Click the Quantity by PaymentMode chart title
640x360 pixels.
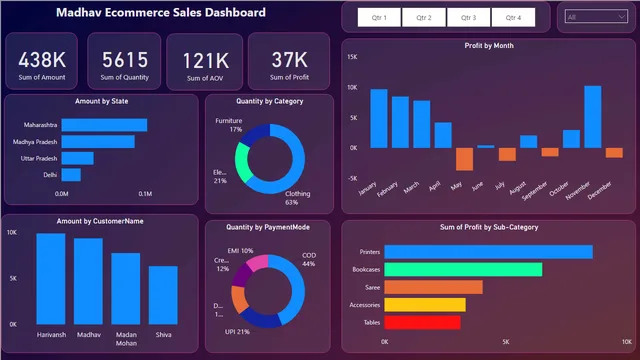[268, 227]
